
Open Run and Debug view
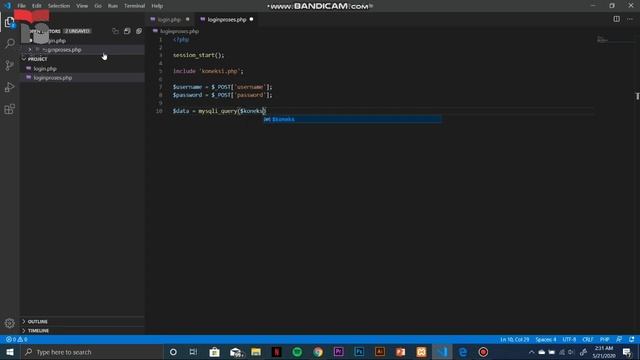(9, 87)
